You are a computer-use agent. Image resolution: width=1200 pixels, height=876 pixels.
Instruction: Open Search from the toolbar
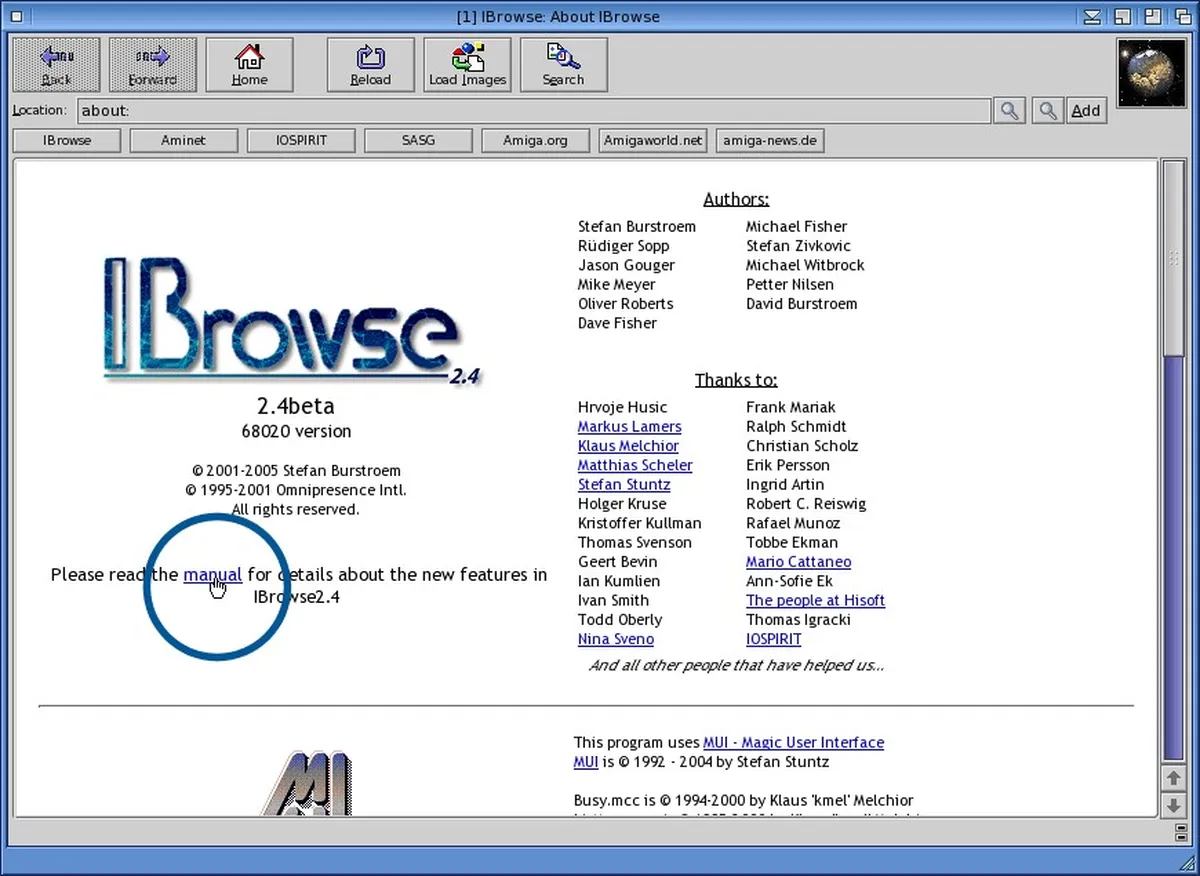point(563,65)
